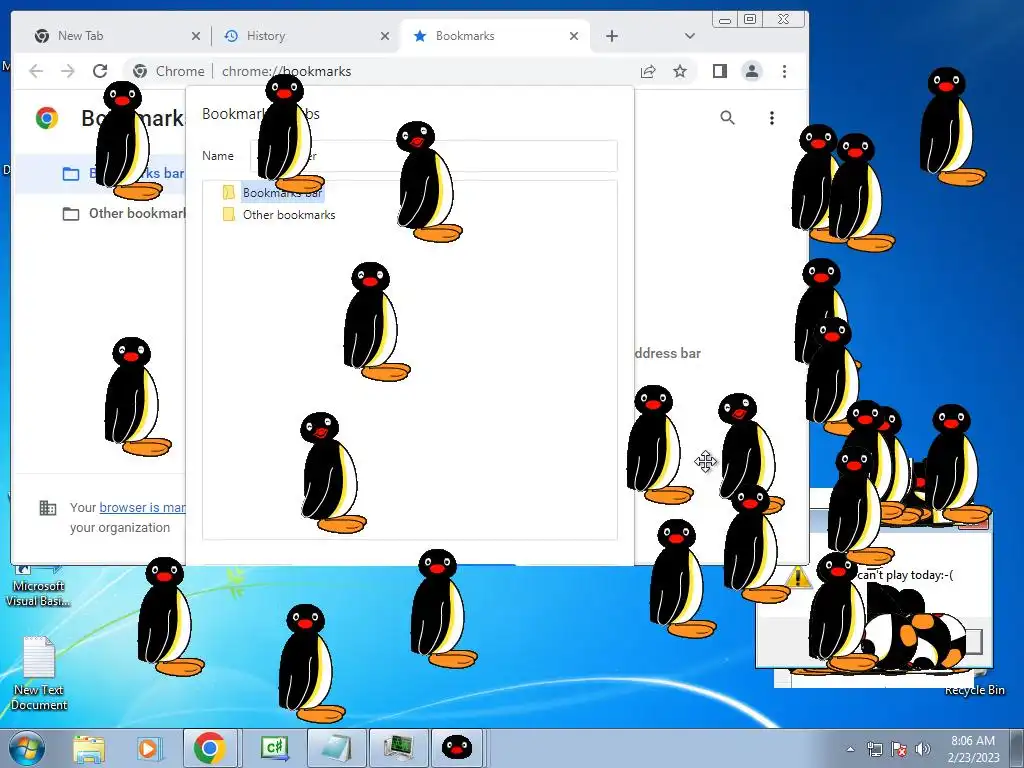The height and width of the screenshot is (768, 1024).
Task: Open the 'browser is managed' link
Action: pos(142,507)
